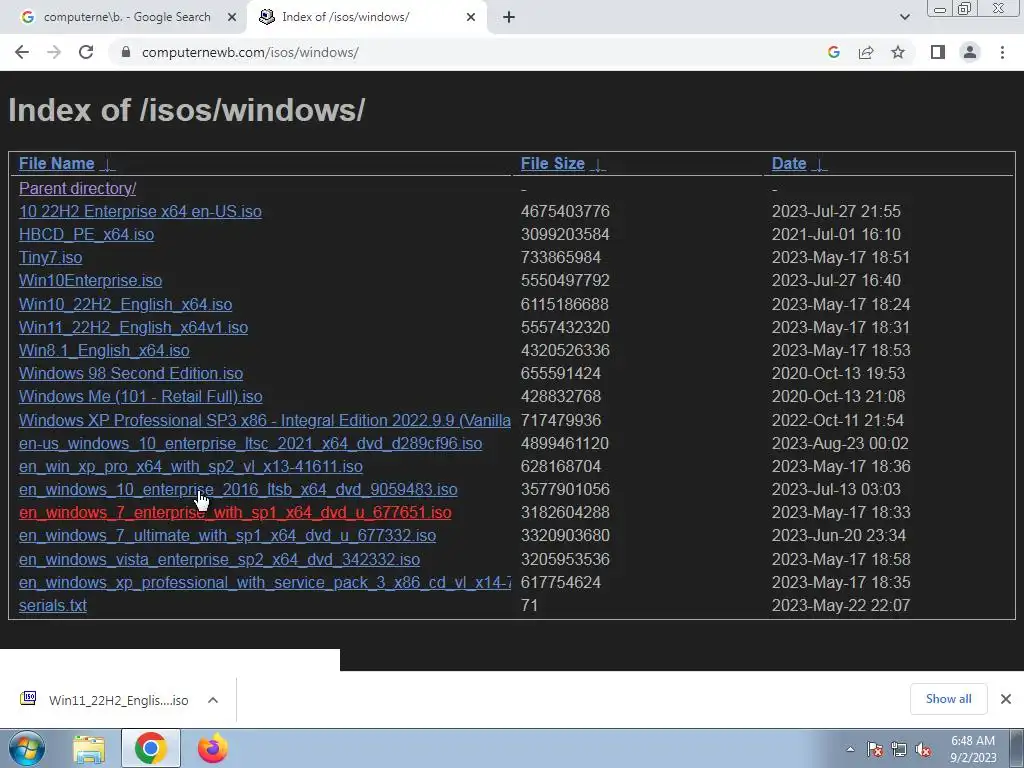Click Show all downloads
Screen dimensions: 1024x768
pos(948,699)
